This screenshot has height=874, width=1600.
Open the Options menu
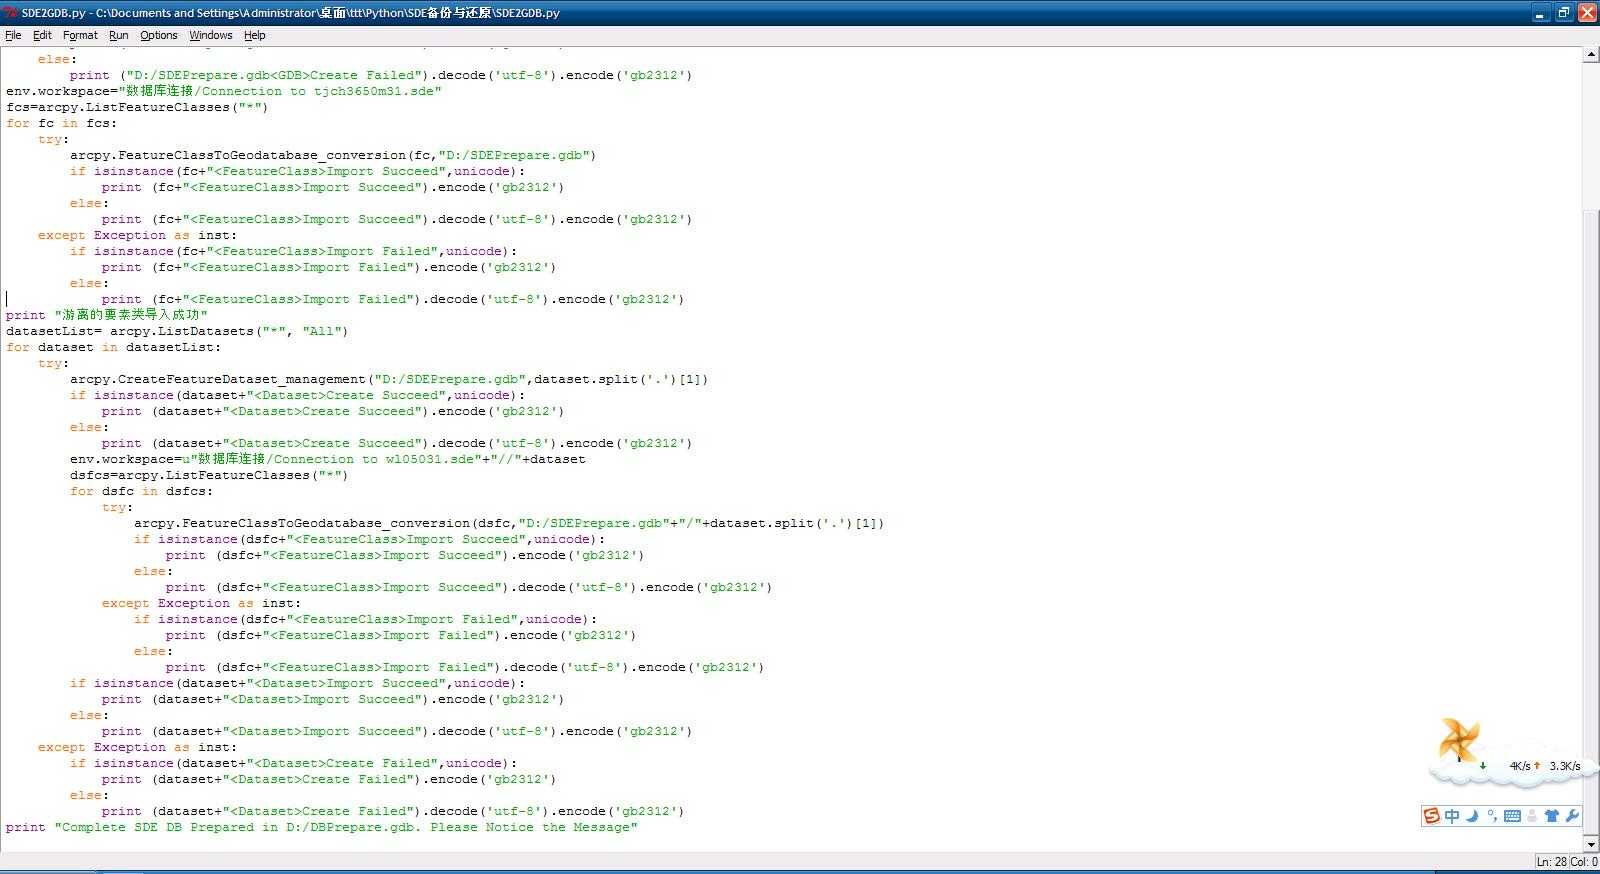(158, 35)
